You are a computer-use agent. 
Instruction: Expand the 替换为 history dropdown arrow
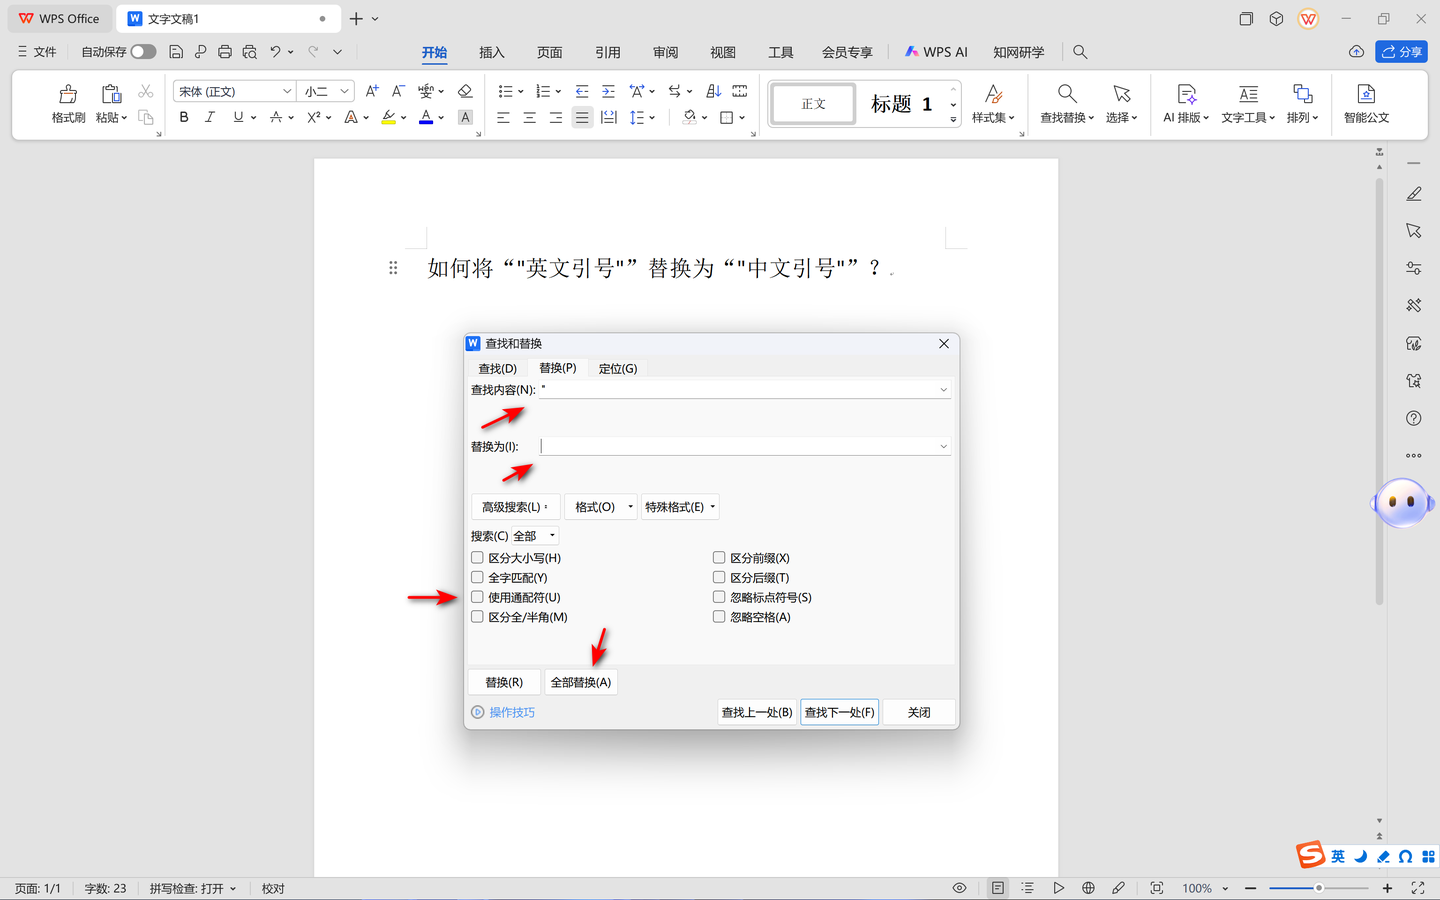(943, 447)
